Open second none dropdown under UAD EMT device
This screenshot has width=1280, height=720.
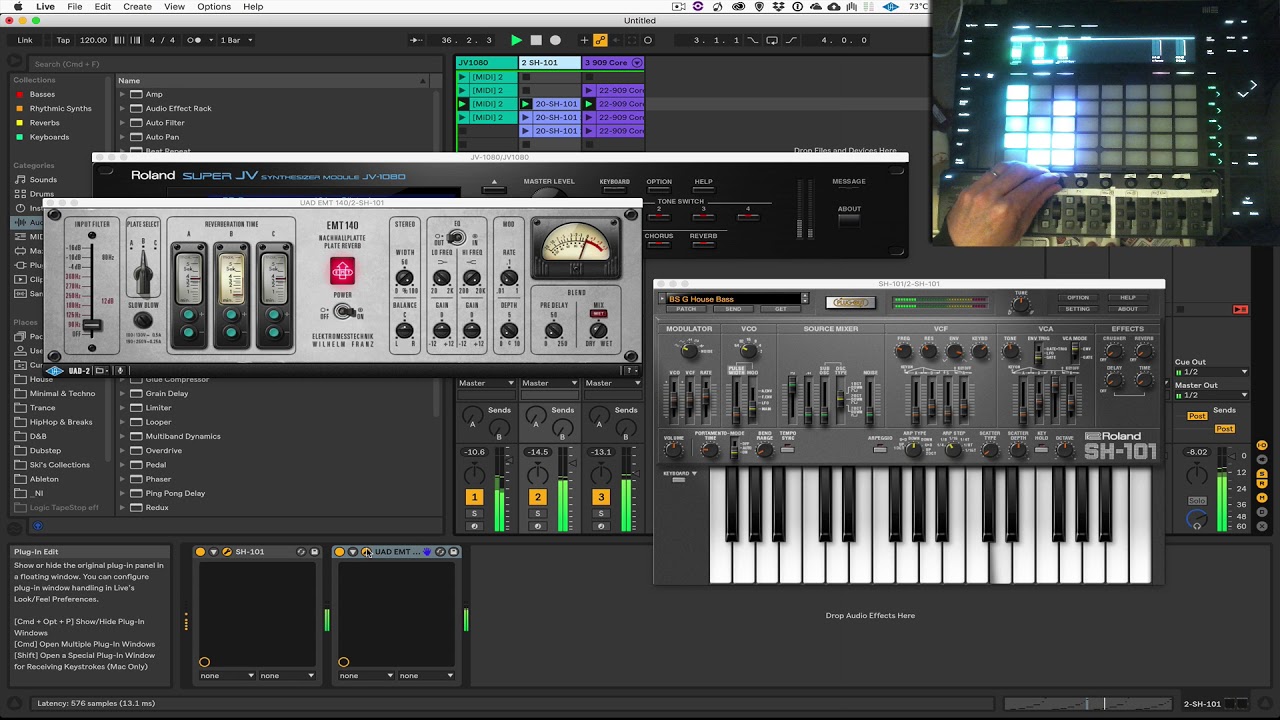point(427,676)
